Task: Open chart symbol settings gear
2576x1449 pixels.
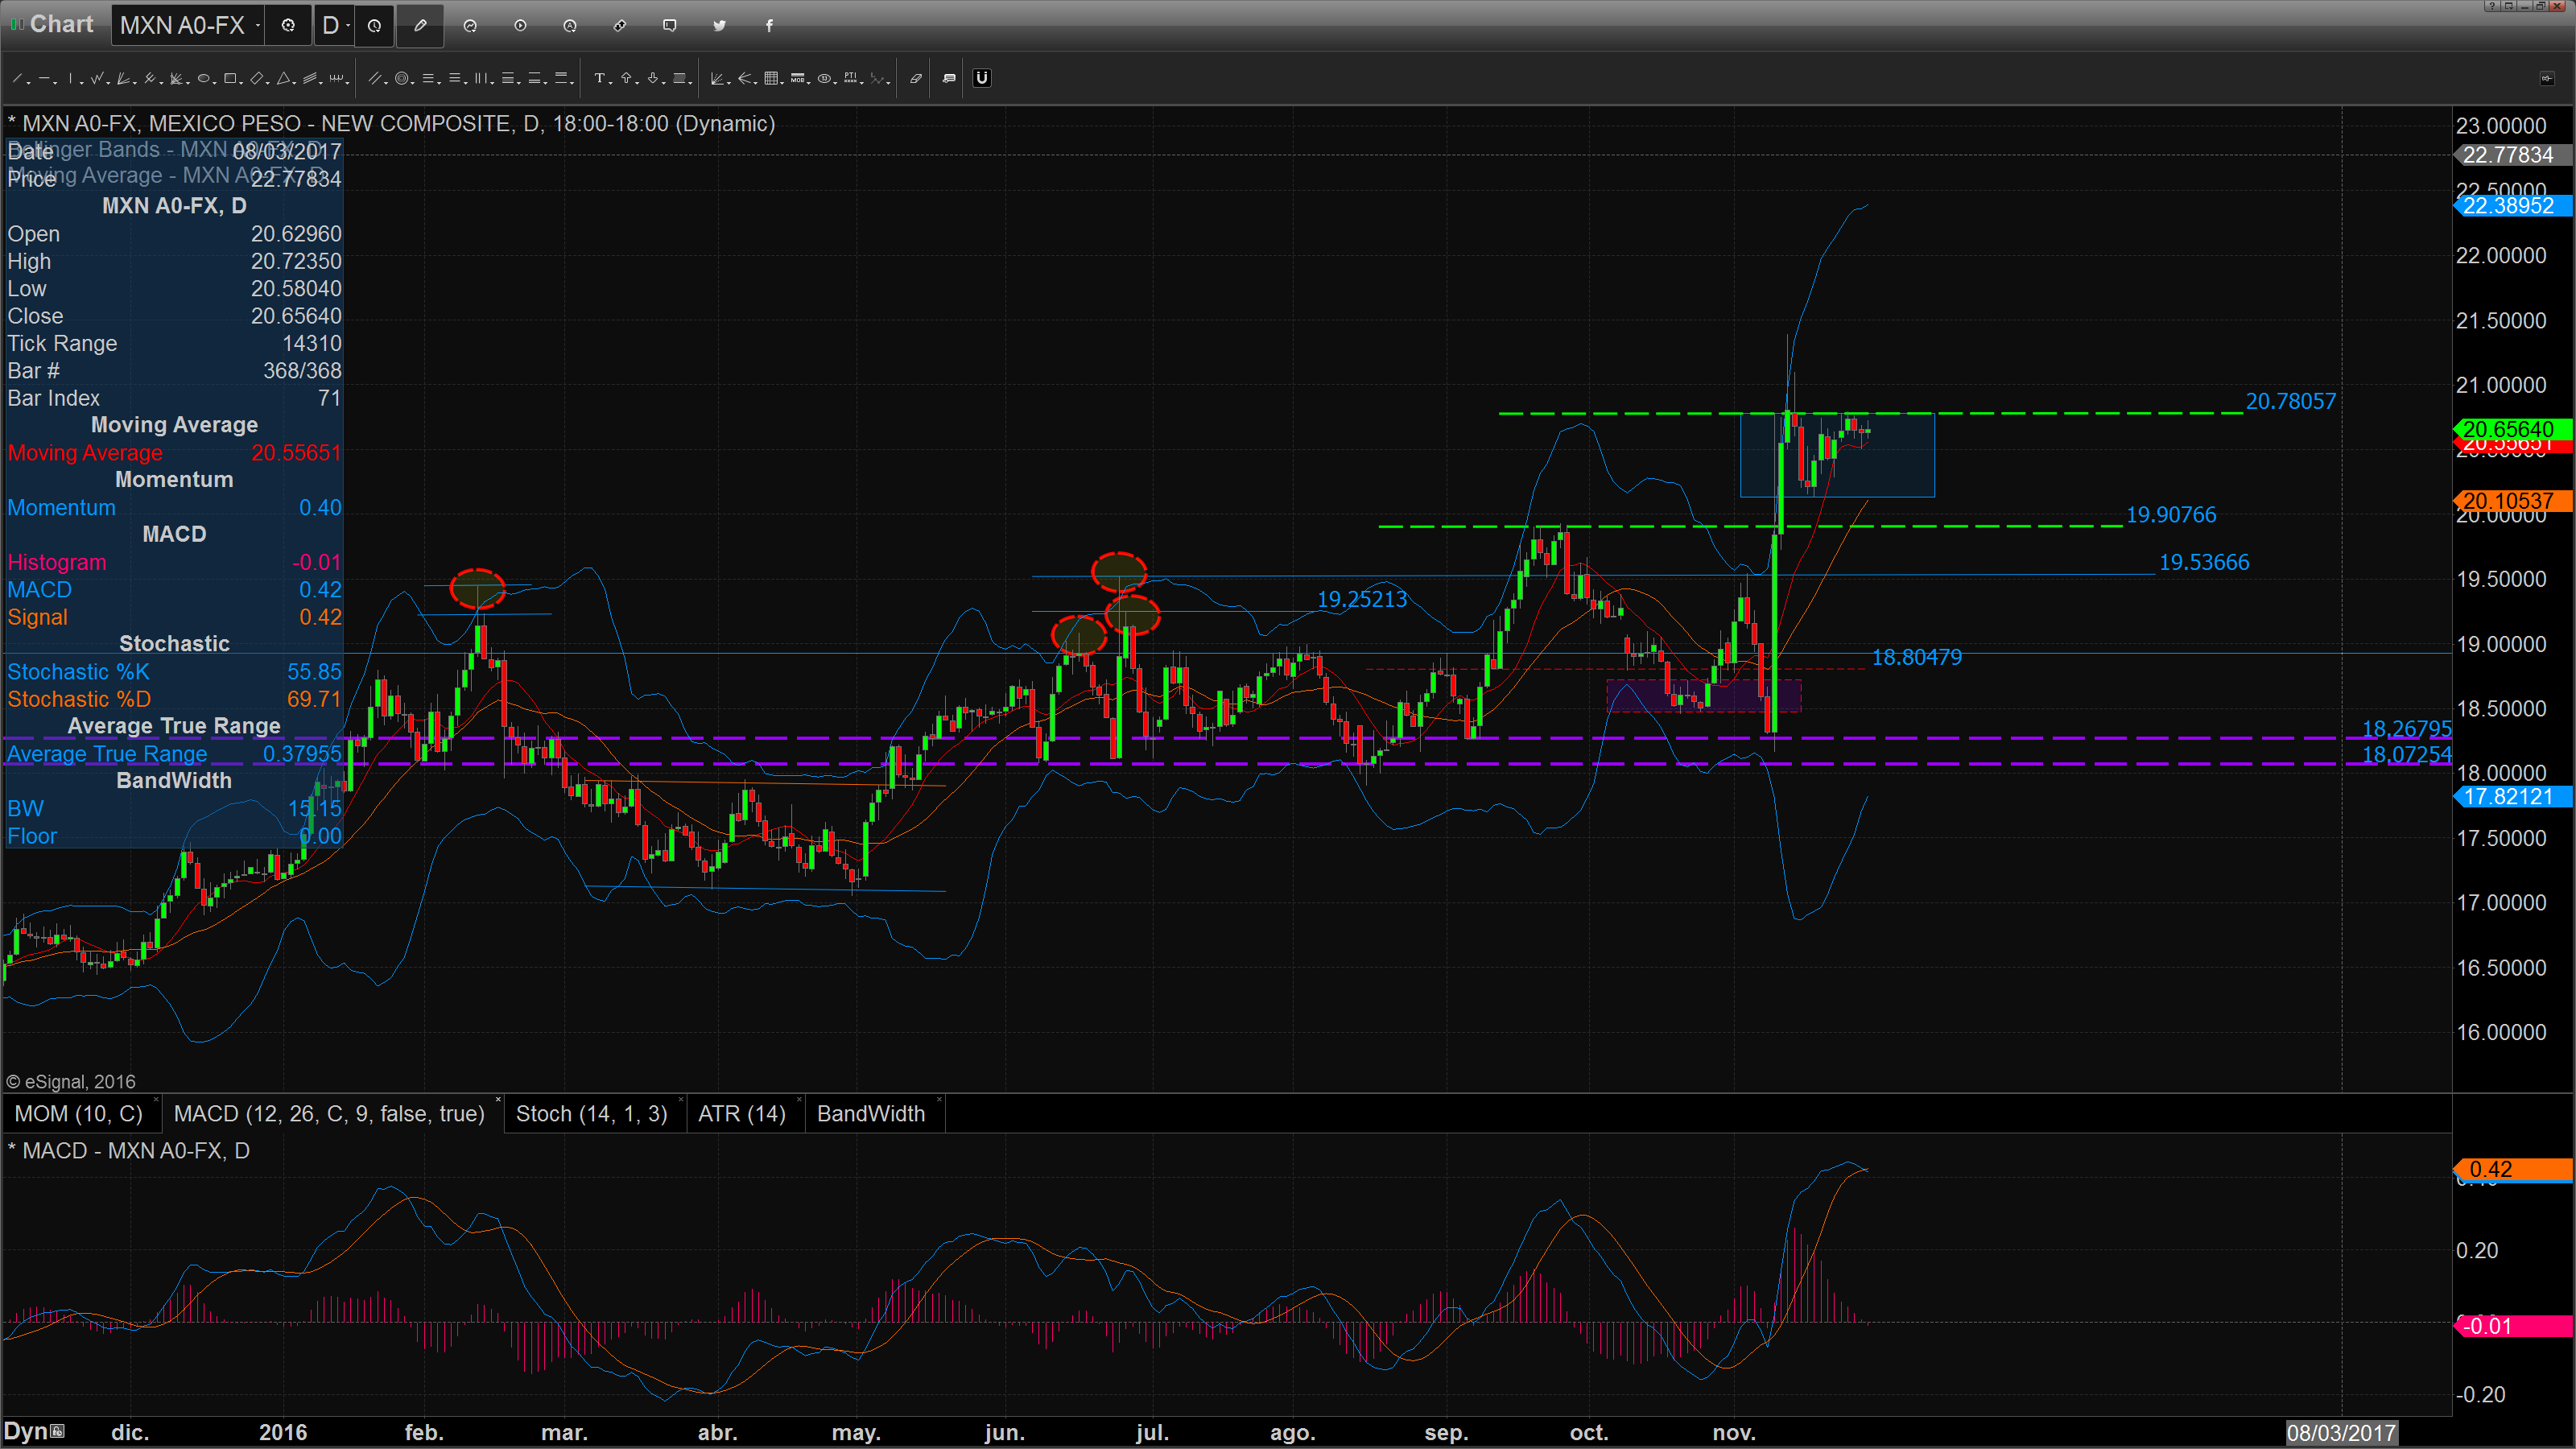Action: point(288,25)
